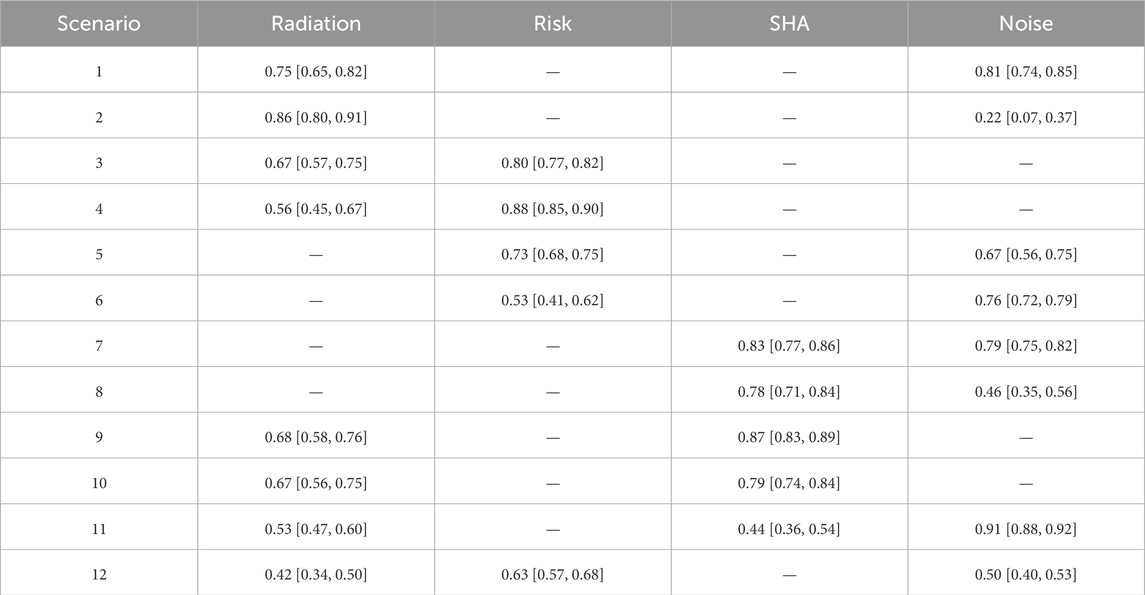The height and width of the screenshot is (595, 1145).
Task: Select the SHA column header
Action: 789,24
